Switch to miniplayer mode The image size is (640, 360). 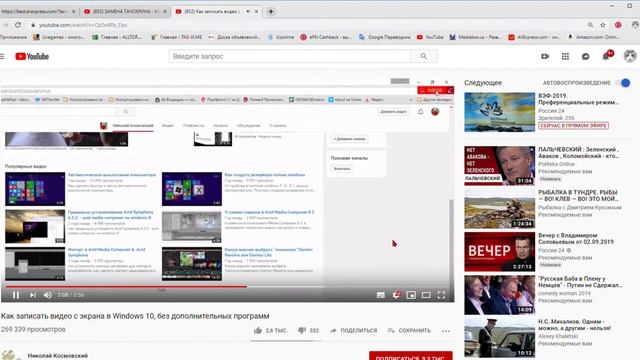pos(411,295)
